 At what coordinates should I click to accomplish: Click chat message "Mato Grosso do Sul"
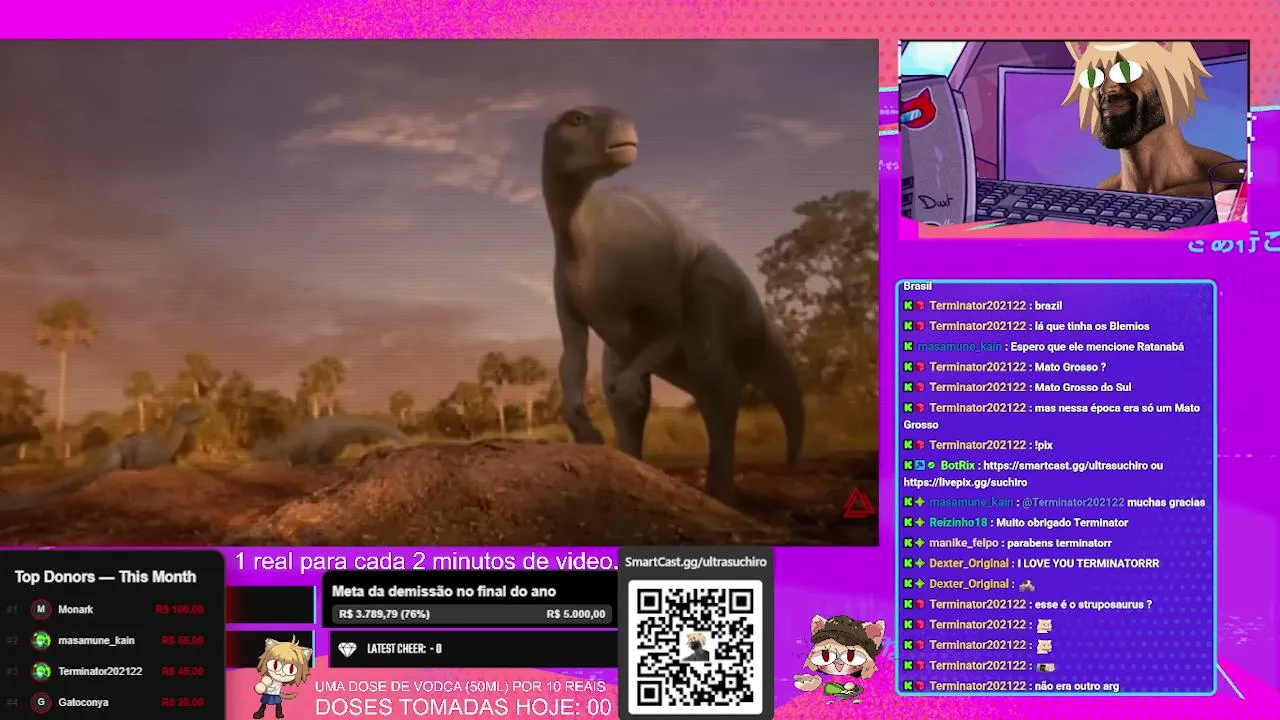coord(1082,387)
